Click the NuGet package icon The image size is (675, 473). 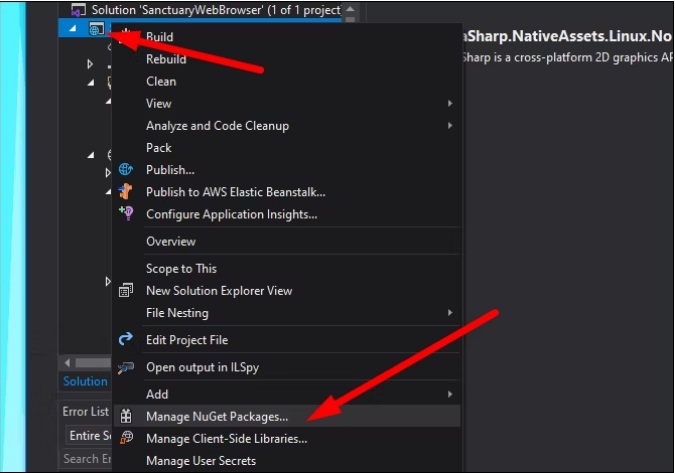pos(126,416)
